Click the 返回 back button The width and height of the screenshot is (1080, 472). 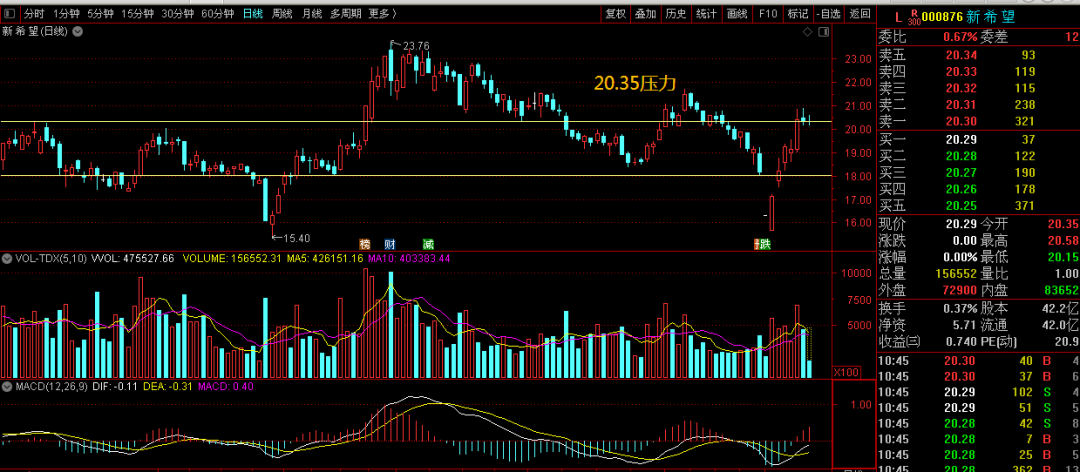(859, 14)
